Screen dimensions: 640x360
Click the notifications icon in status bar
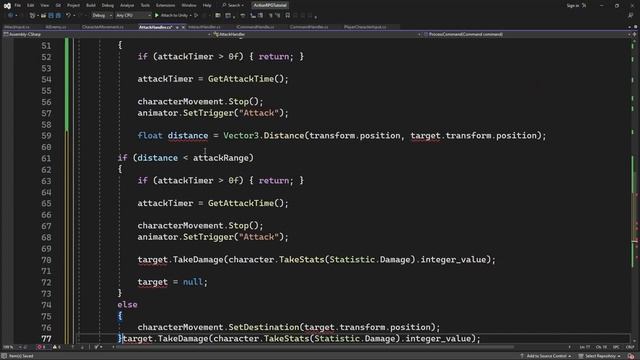[631, 356]
